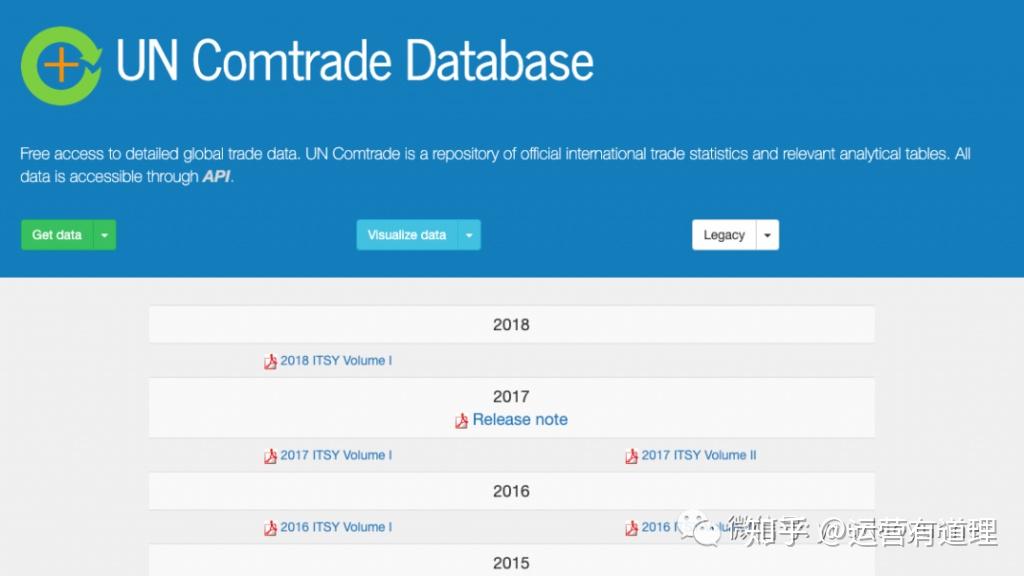Click the 2015 year section header
1024x576 pixels.
511,563
